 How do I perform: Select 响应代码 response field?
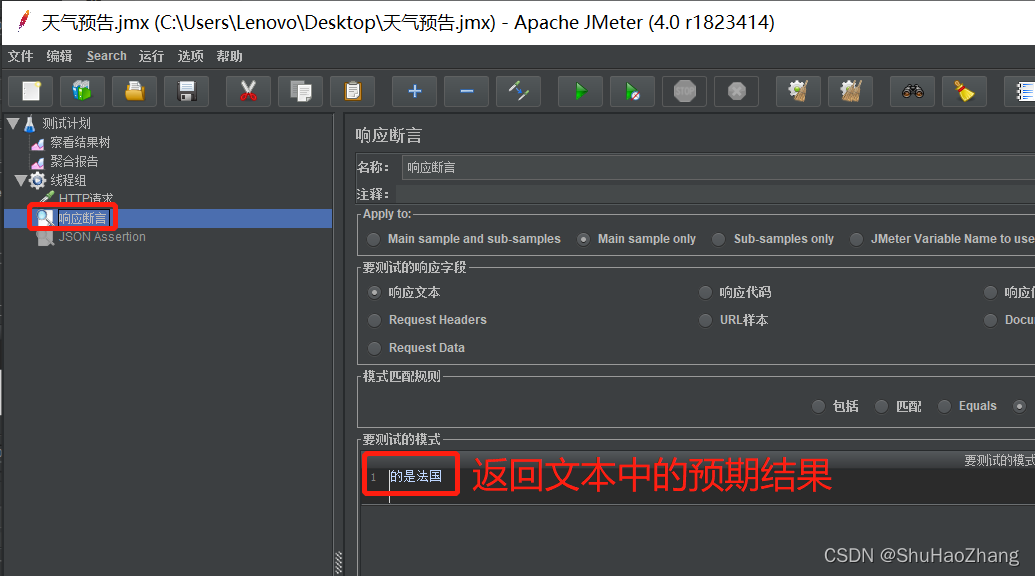(x=735, y=292)
